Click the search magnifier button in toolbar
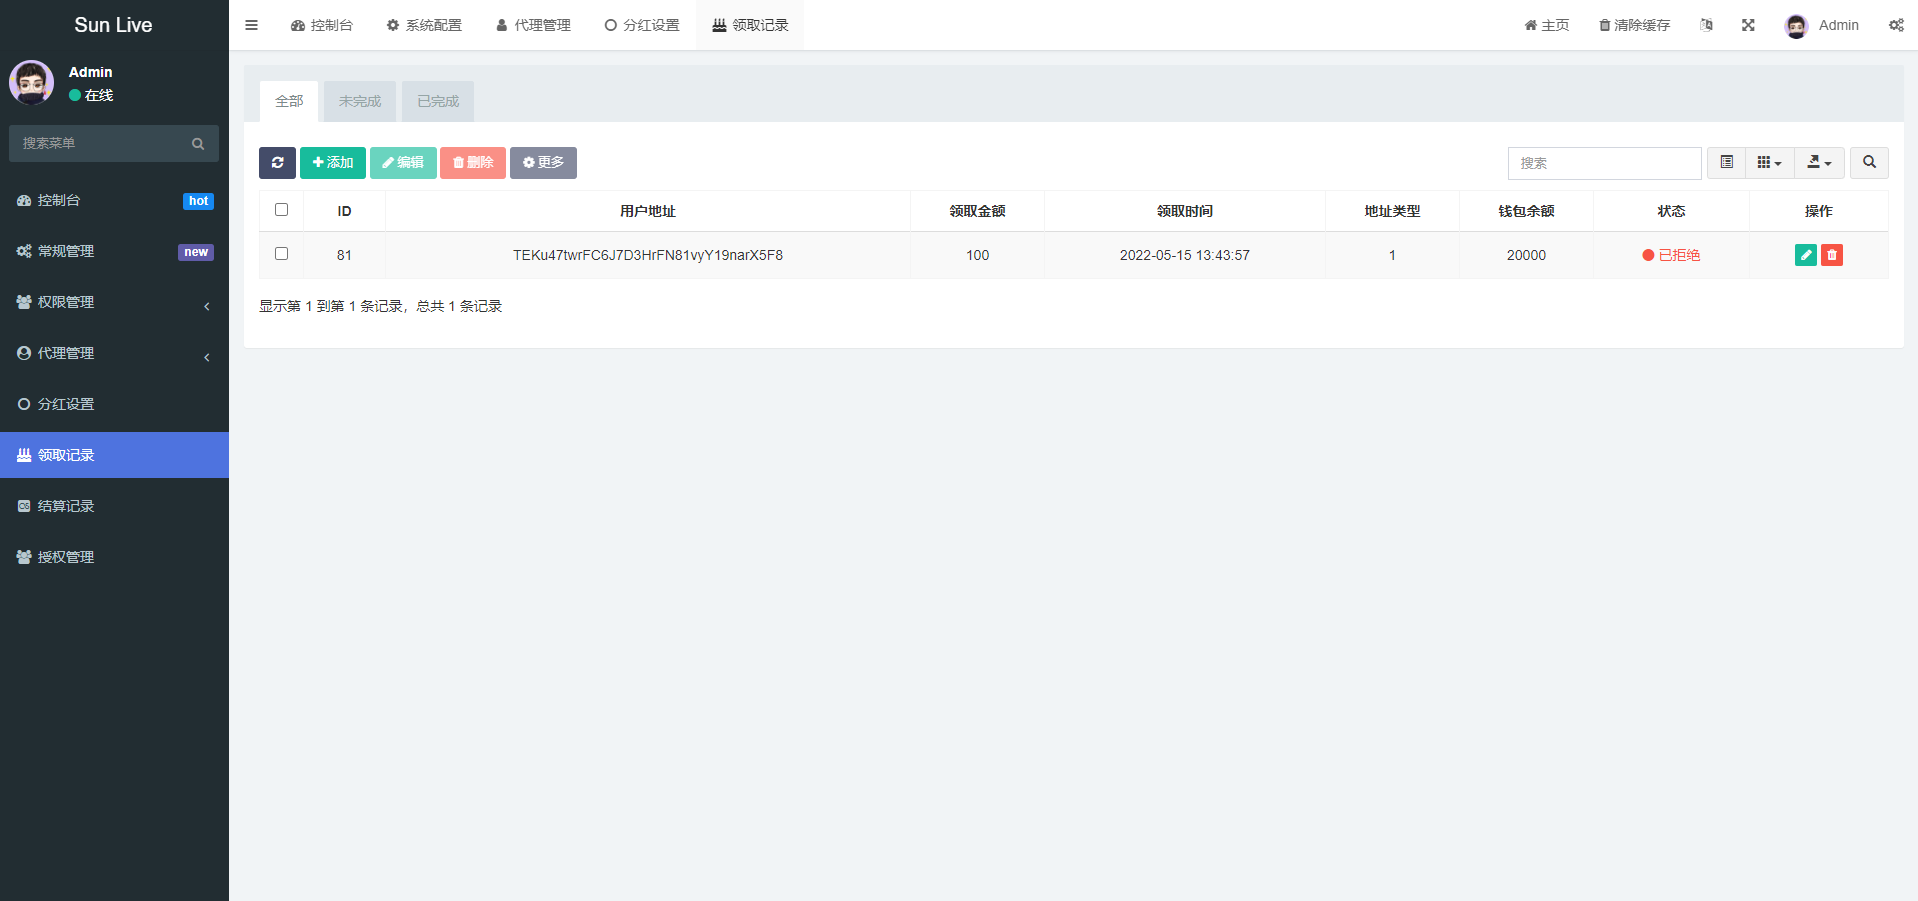1918x901 pixels. [1869, 162]
